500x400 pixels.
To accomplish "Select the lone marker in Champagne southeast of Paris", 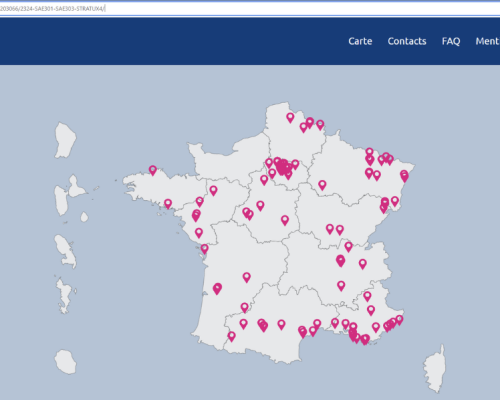I will pos(322,185).
